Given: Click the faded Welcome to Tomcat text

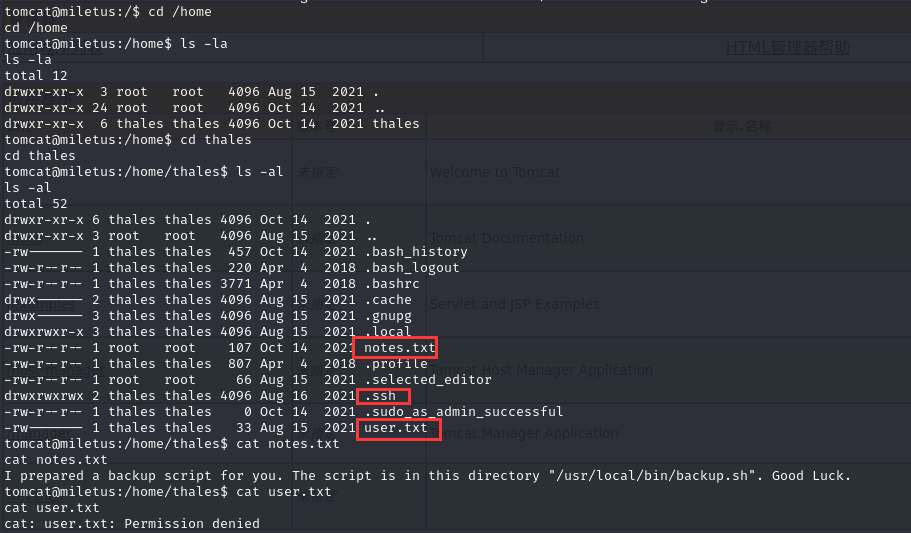Looking at the screenshot, I should tap(495, 172).
